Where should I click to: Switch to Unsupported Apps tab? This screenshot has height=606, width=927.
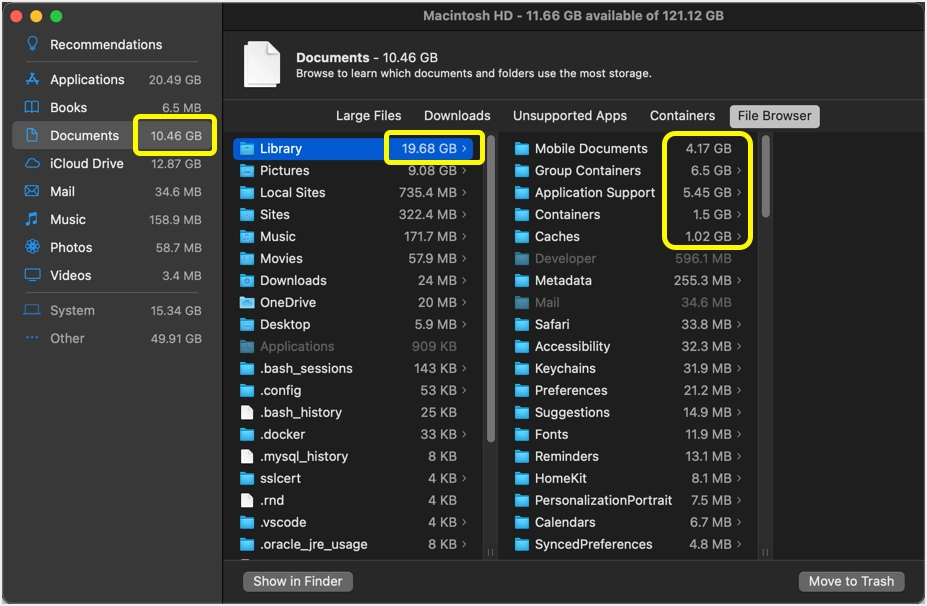click(569, 115)
